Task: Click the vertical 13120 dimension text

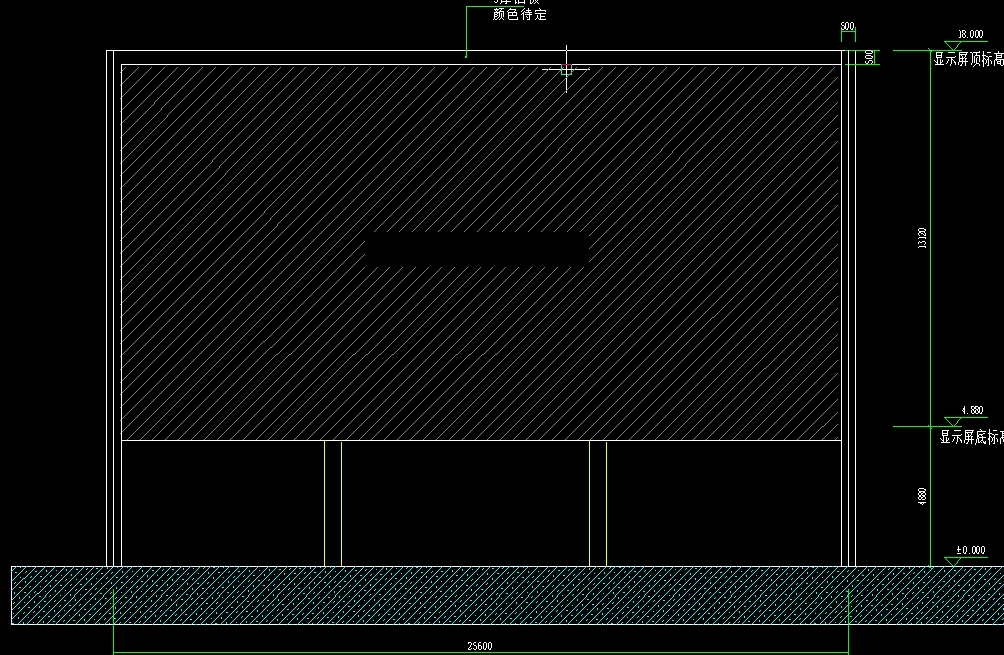Action: coord(922,238)
